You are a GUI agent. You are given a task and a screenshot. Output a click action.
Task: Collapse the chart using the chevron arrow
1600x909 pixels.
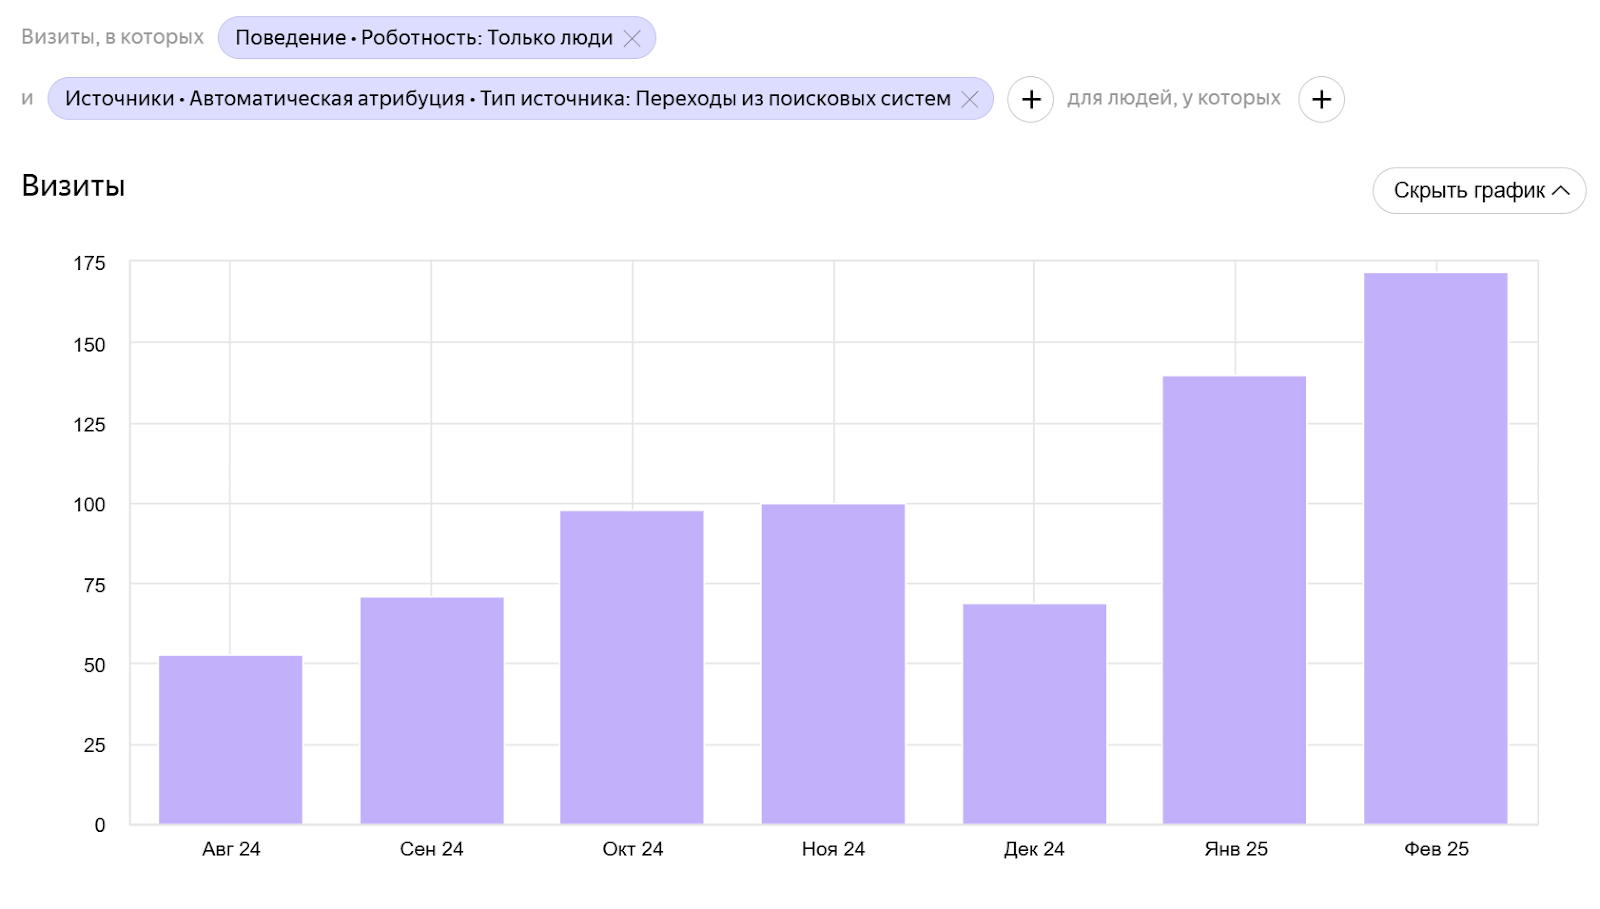[1561, 190]
